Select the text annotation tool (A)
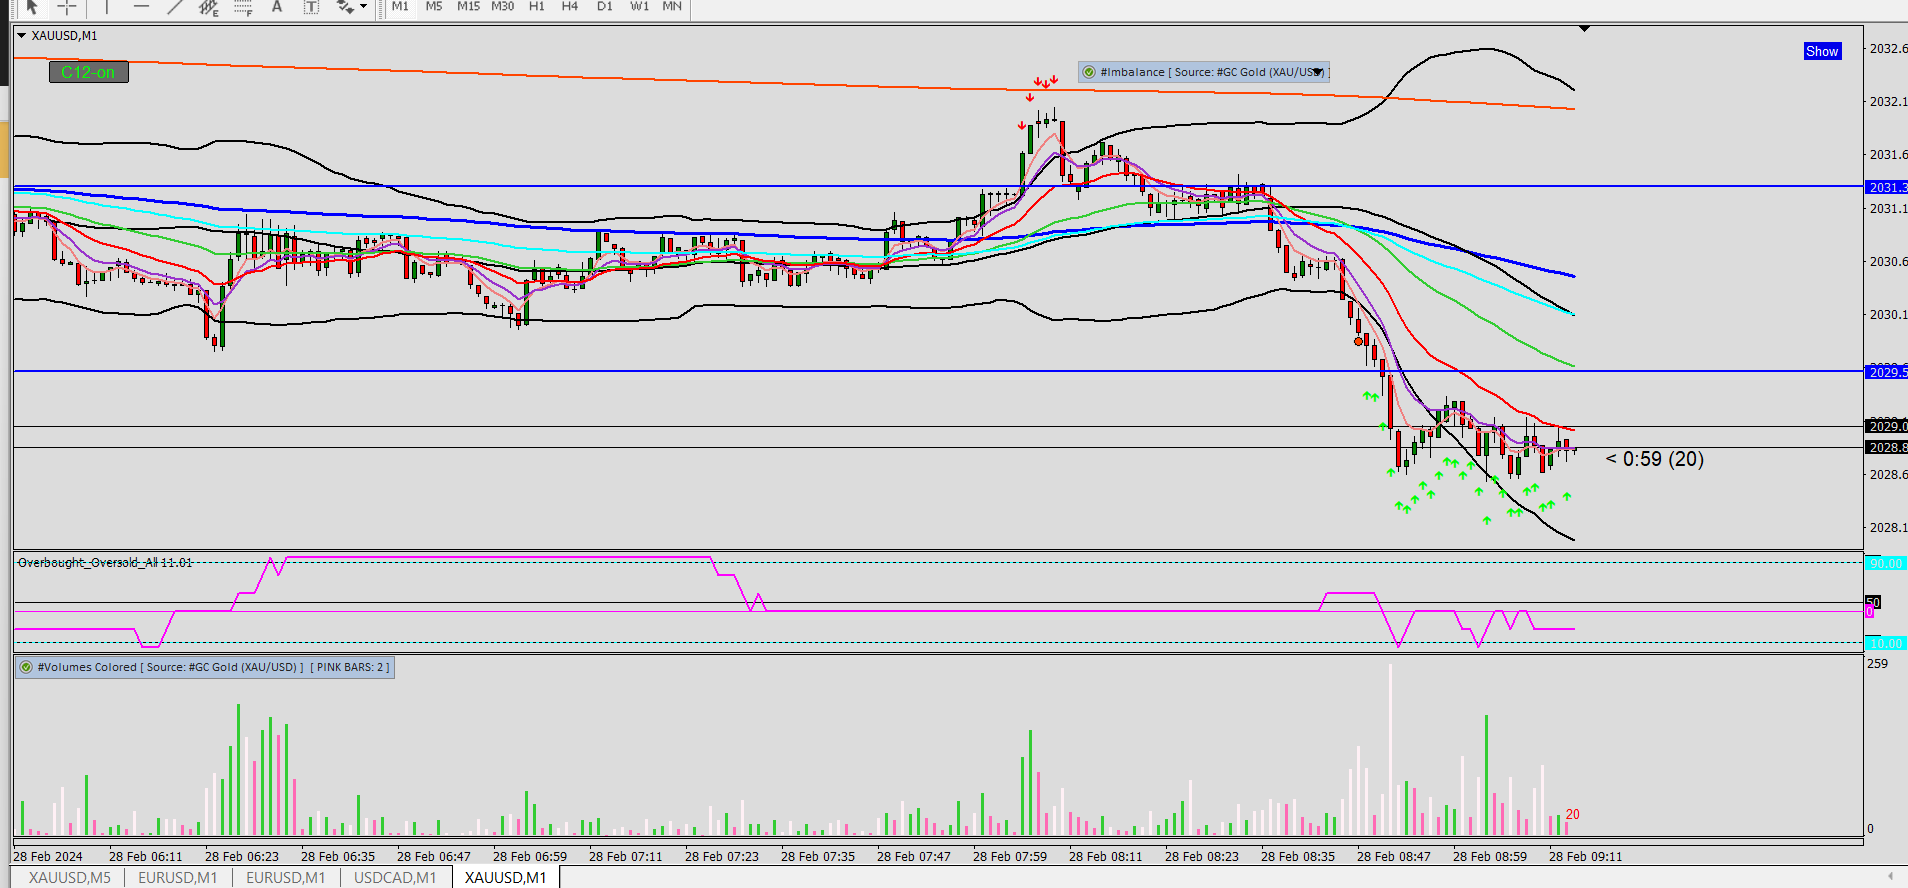The image size is (1908, 888). click(x=277, y=7)
